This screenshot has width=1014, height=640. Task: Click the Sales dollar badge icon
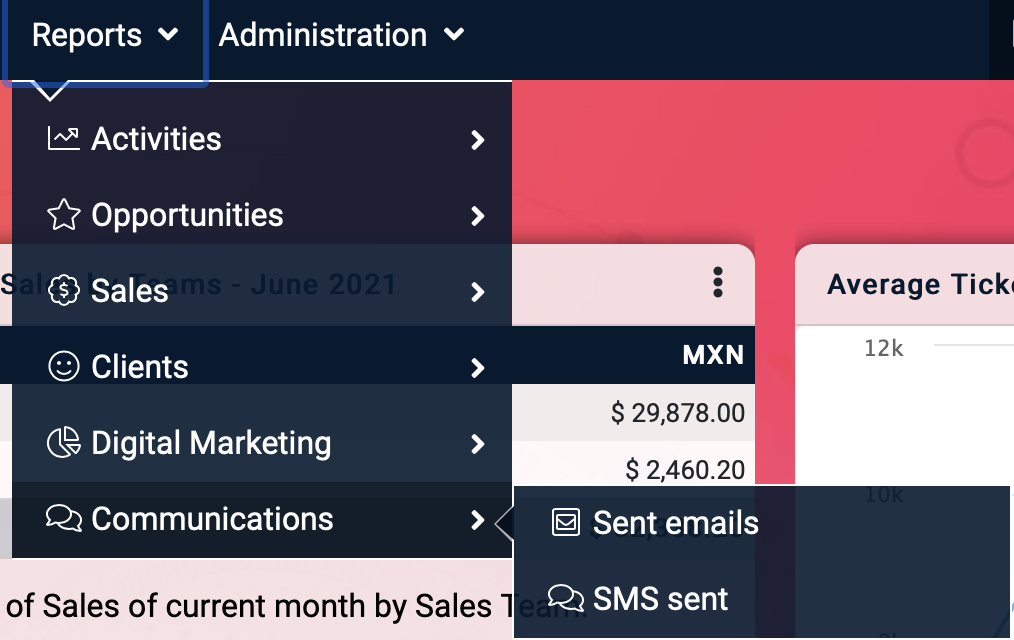[x=63, y=291]
